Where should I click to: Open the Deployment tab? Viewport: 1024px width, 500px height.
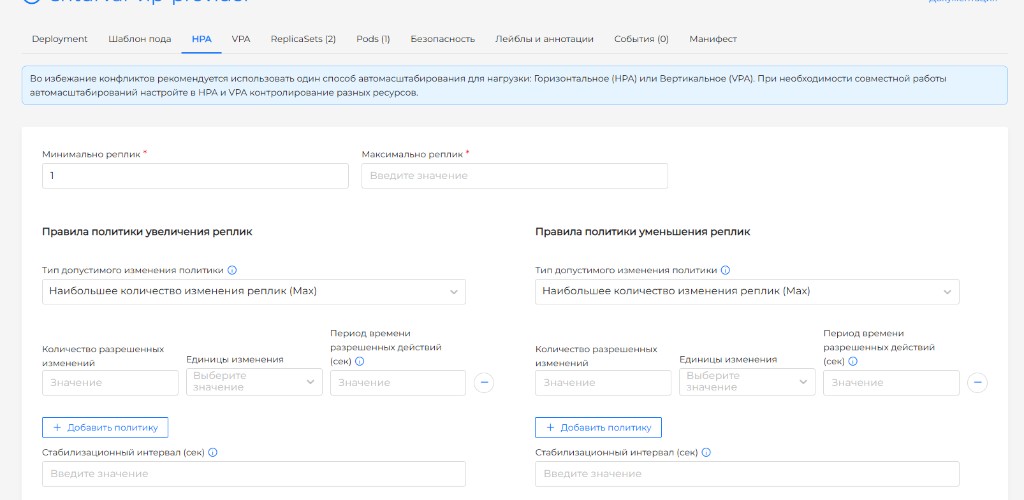tap(59, 39)
